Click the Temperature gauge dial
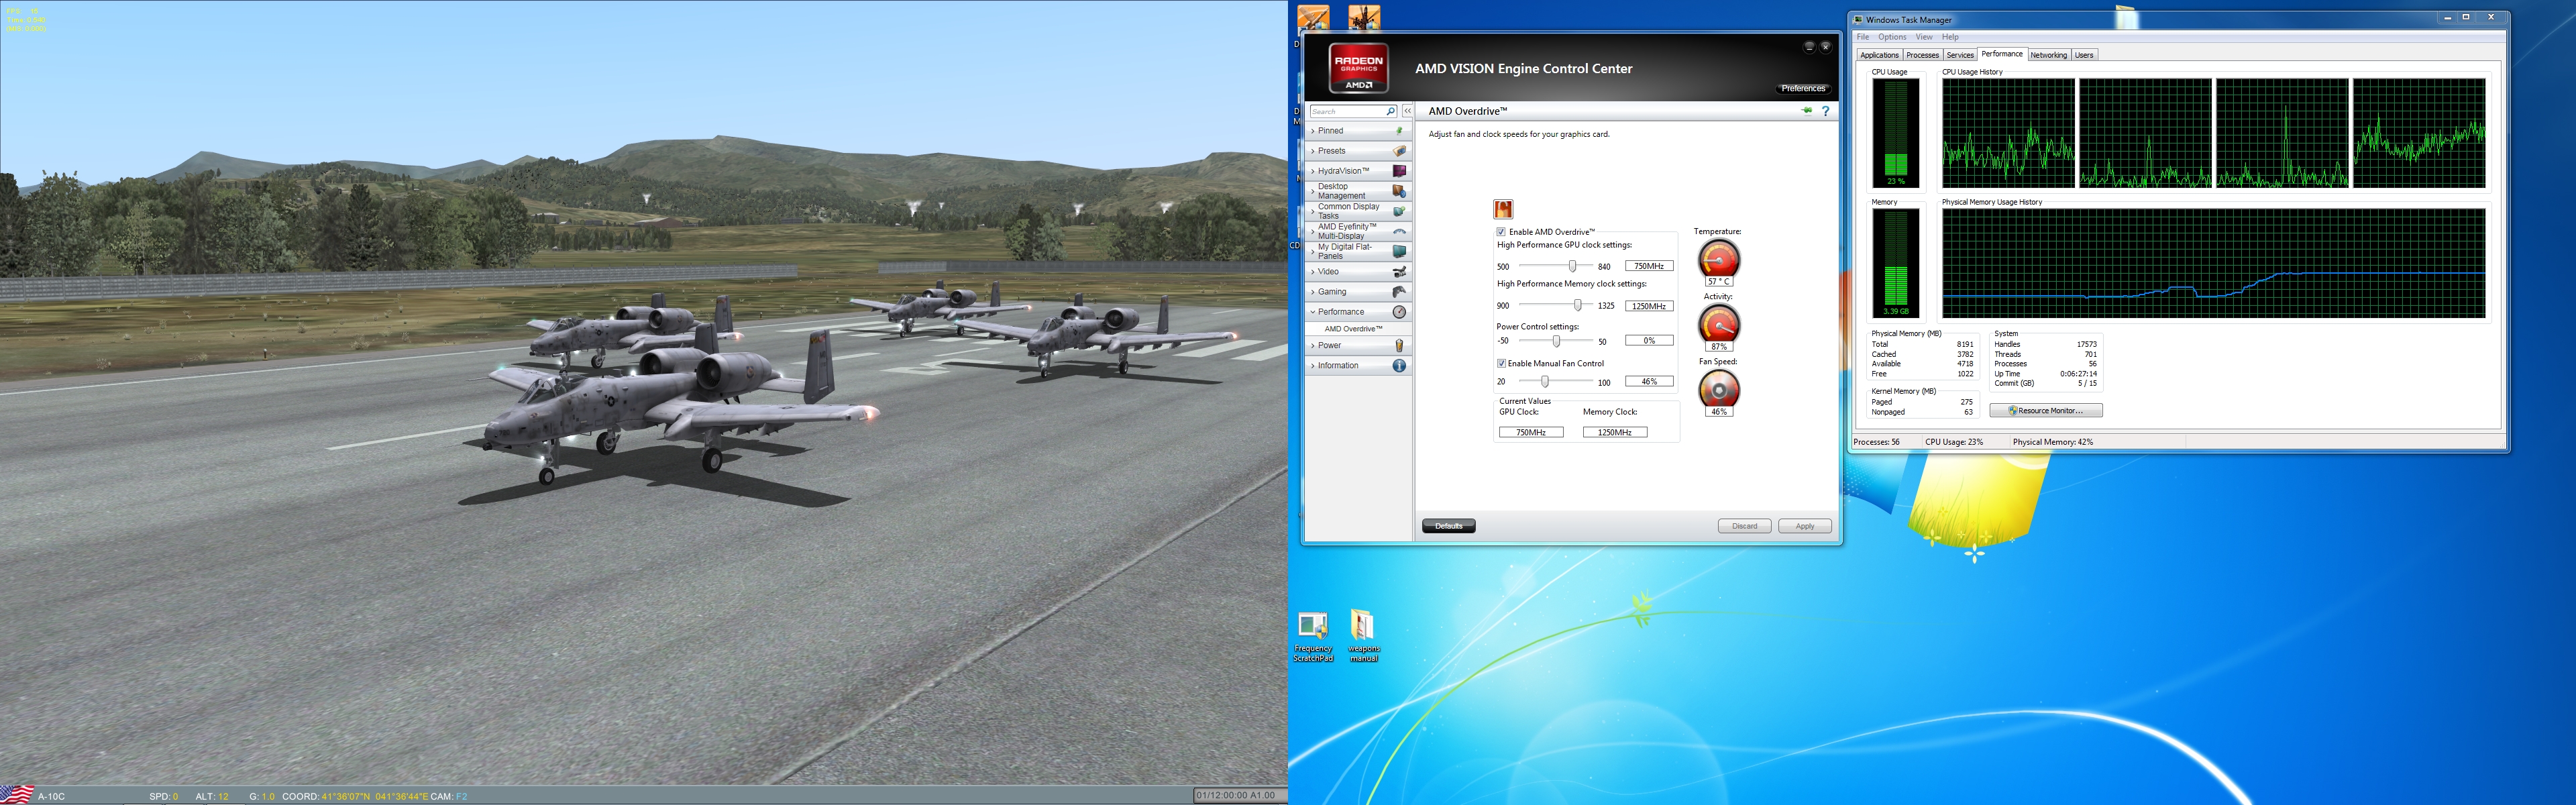This screenshot has height=805, width=2576. pos(1719,259)
